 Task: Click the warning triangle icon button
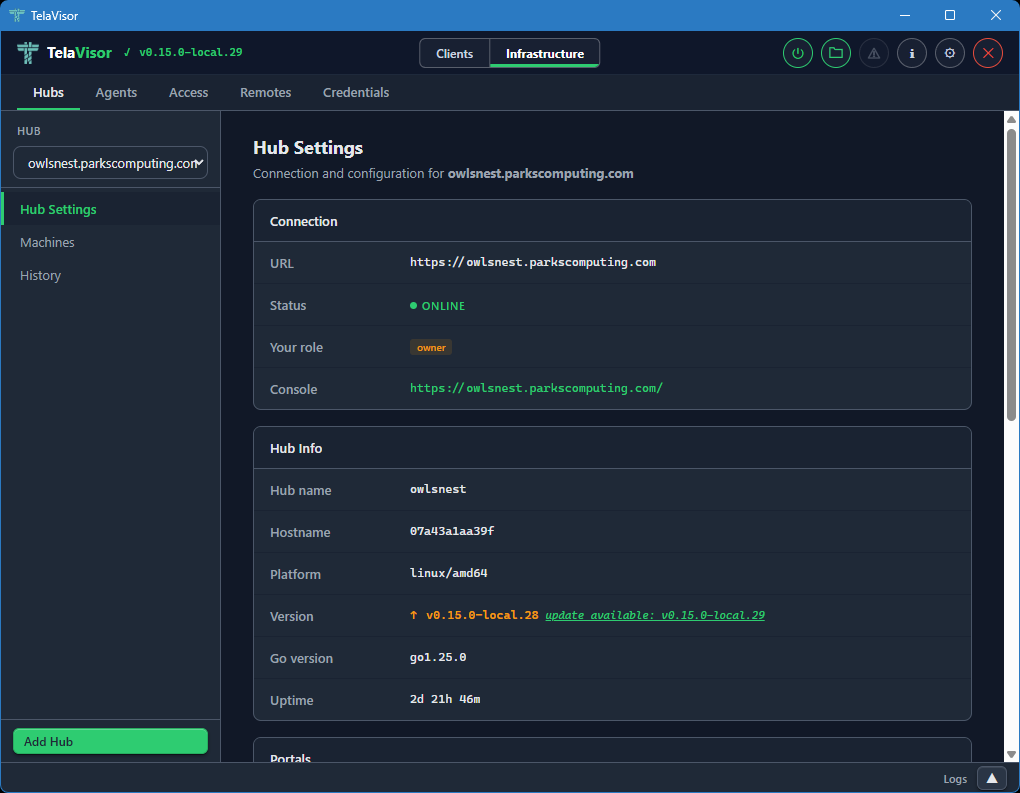coord(874,53)
